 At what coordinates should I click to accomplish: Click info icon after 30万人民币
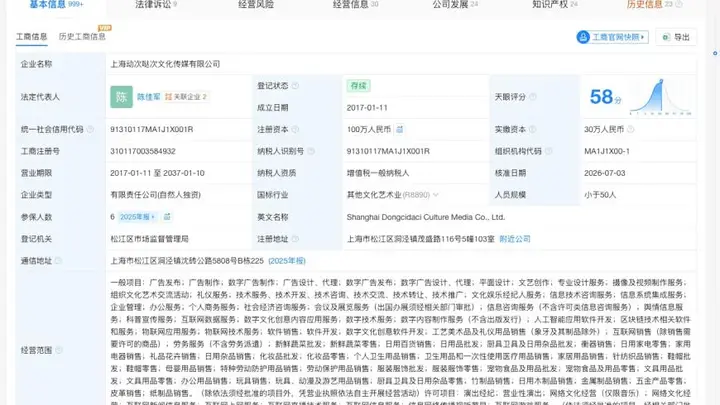[630, 129]
